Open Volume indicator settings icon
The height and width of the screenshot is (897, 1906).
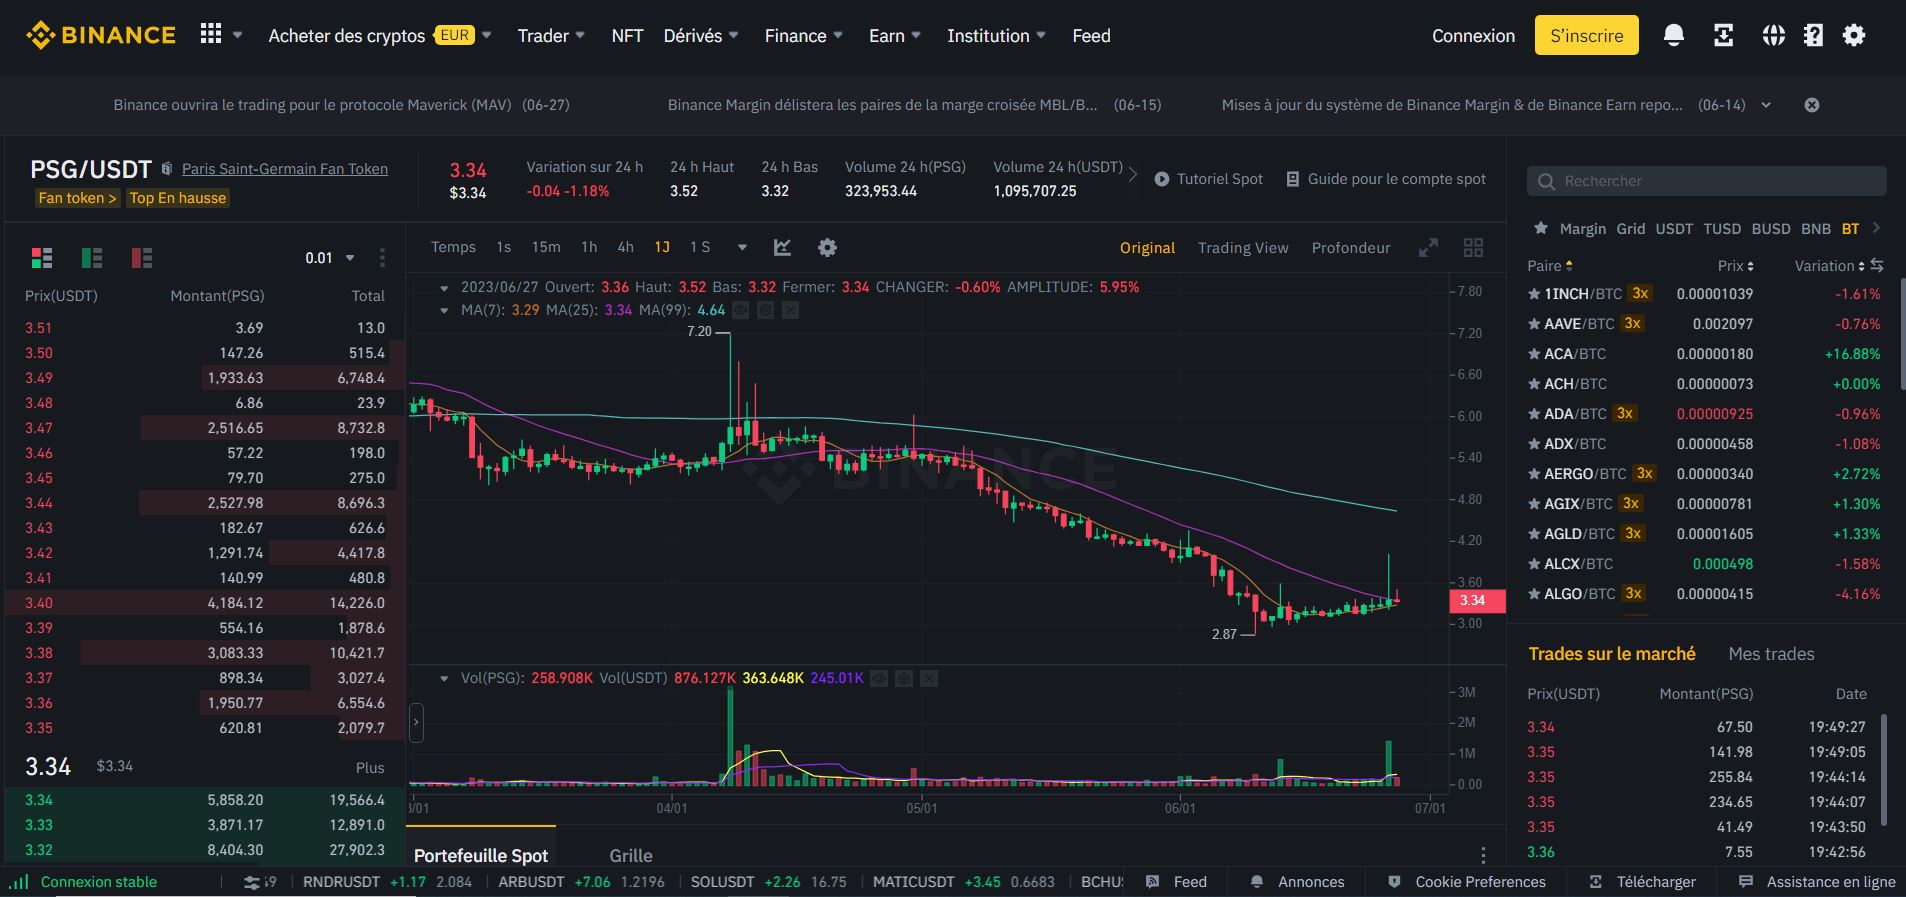point(904,678)
